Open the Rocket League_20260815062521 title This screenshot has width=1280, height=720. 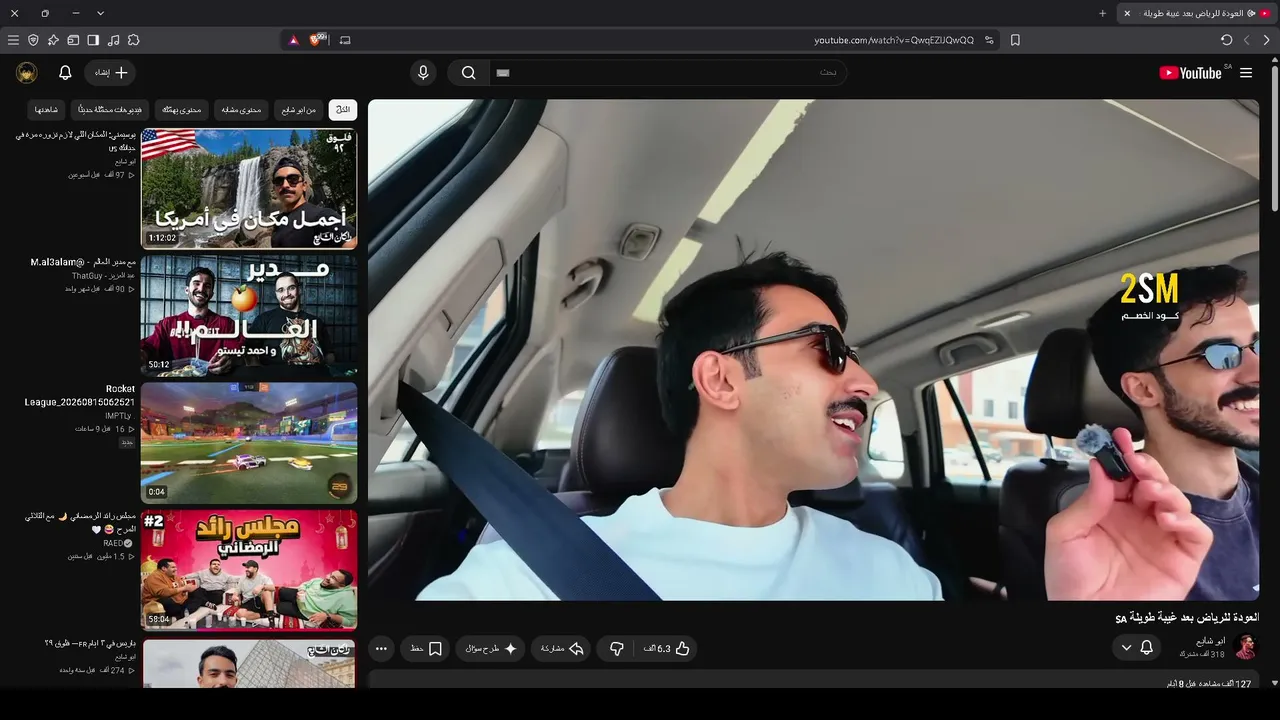click(80, 395)
